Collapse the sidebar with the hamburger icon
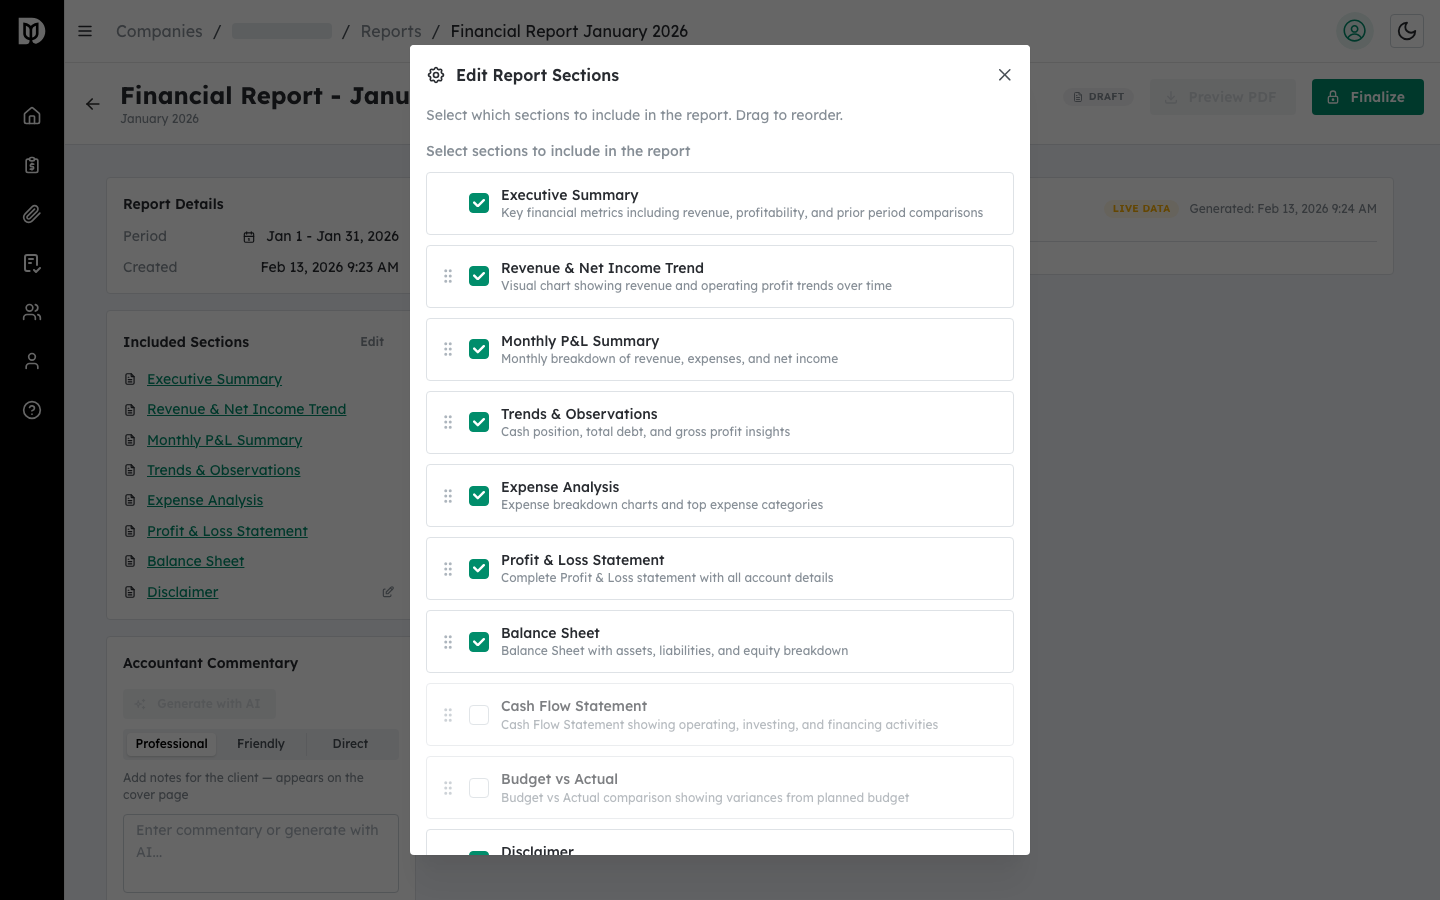 (x=85, y=31)
